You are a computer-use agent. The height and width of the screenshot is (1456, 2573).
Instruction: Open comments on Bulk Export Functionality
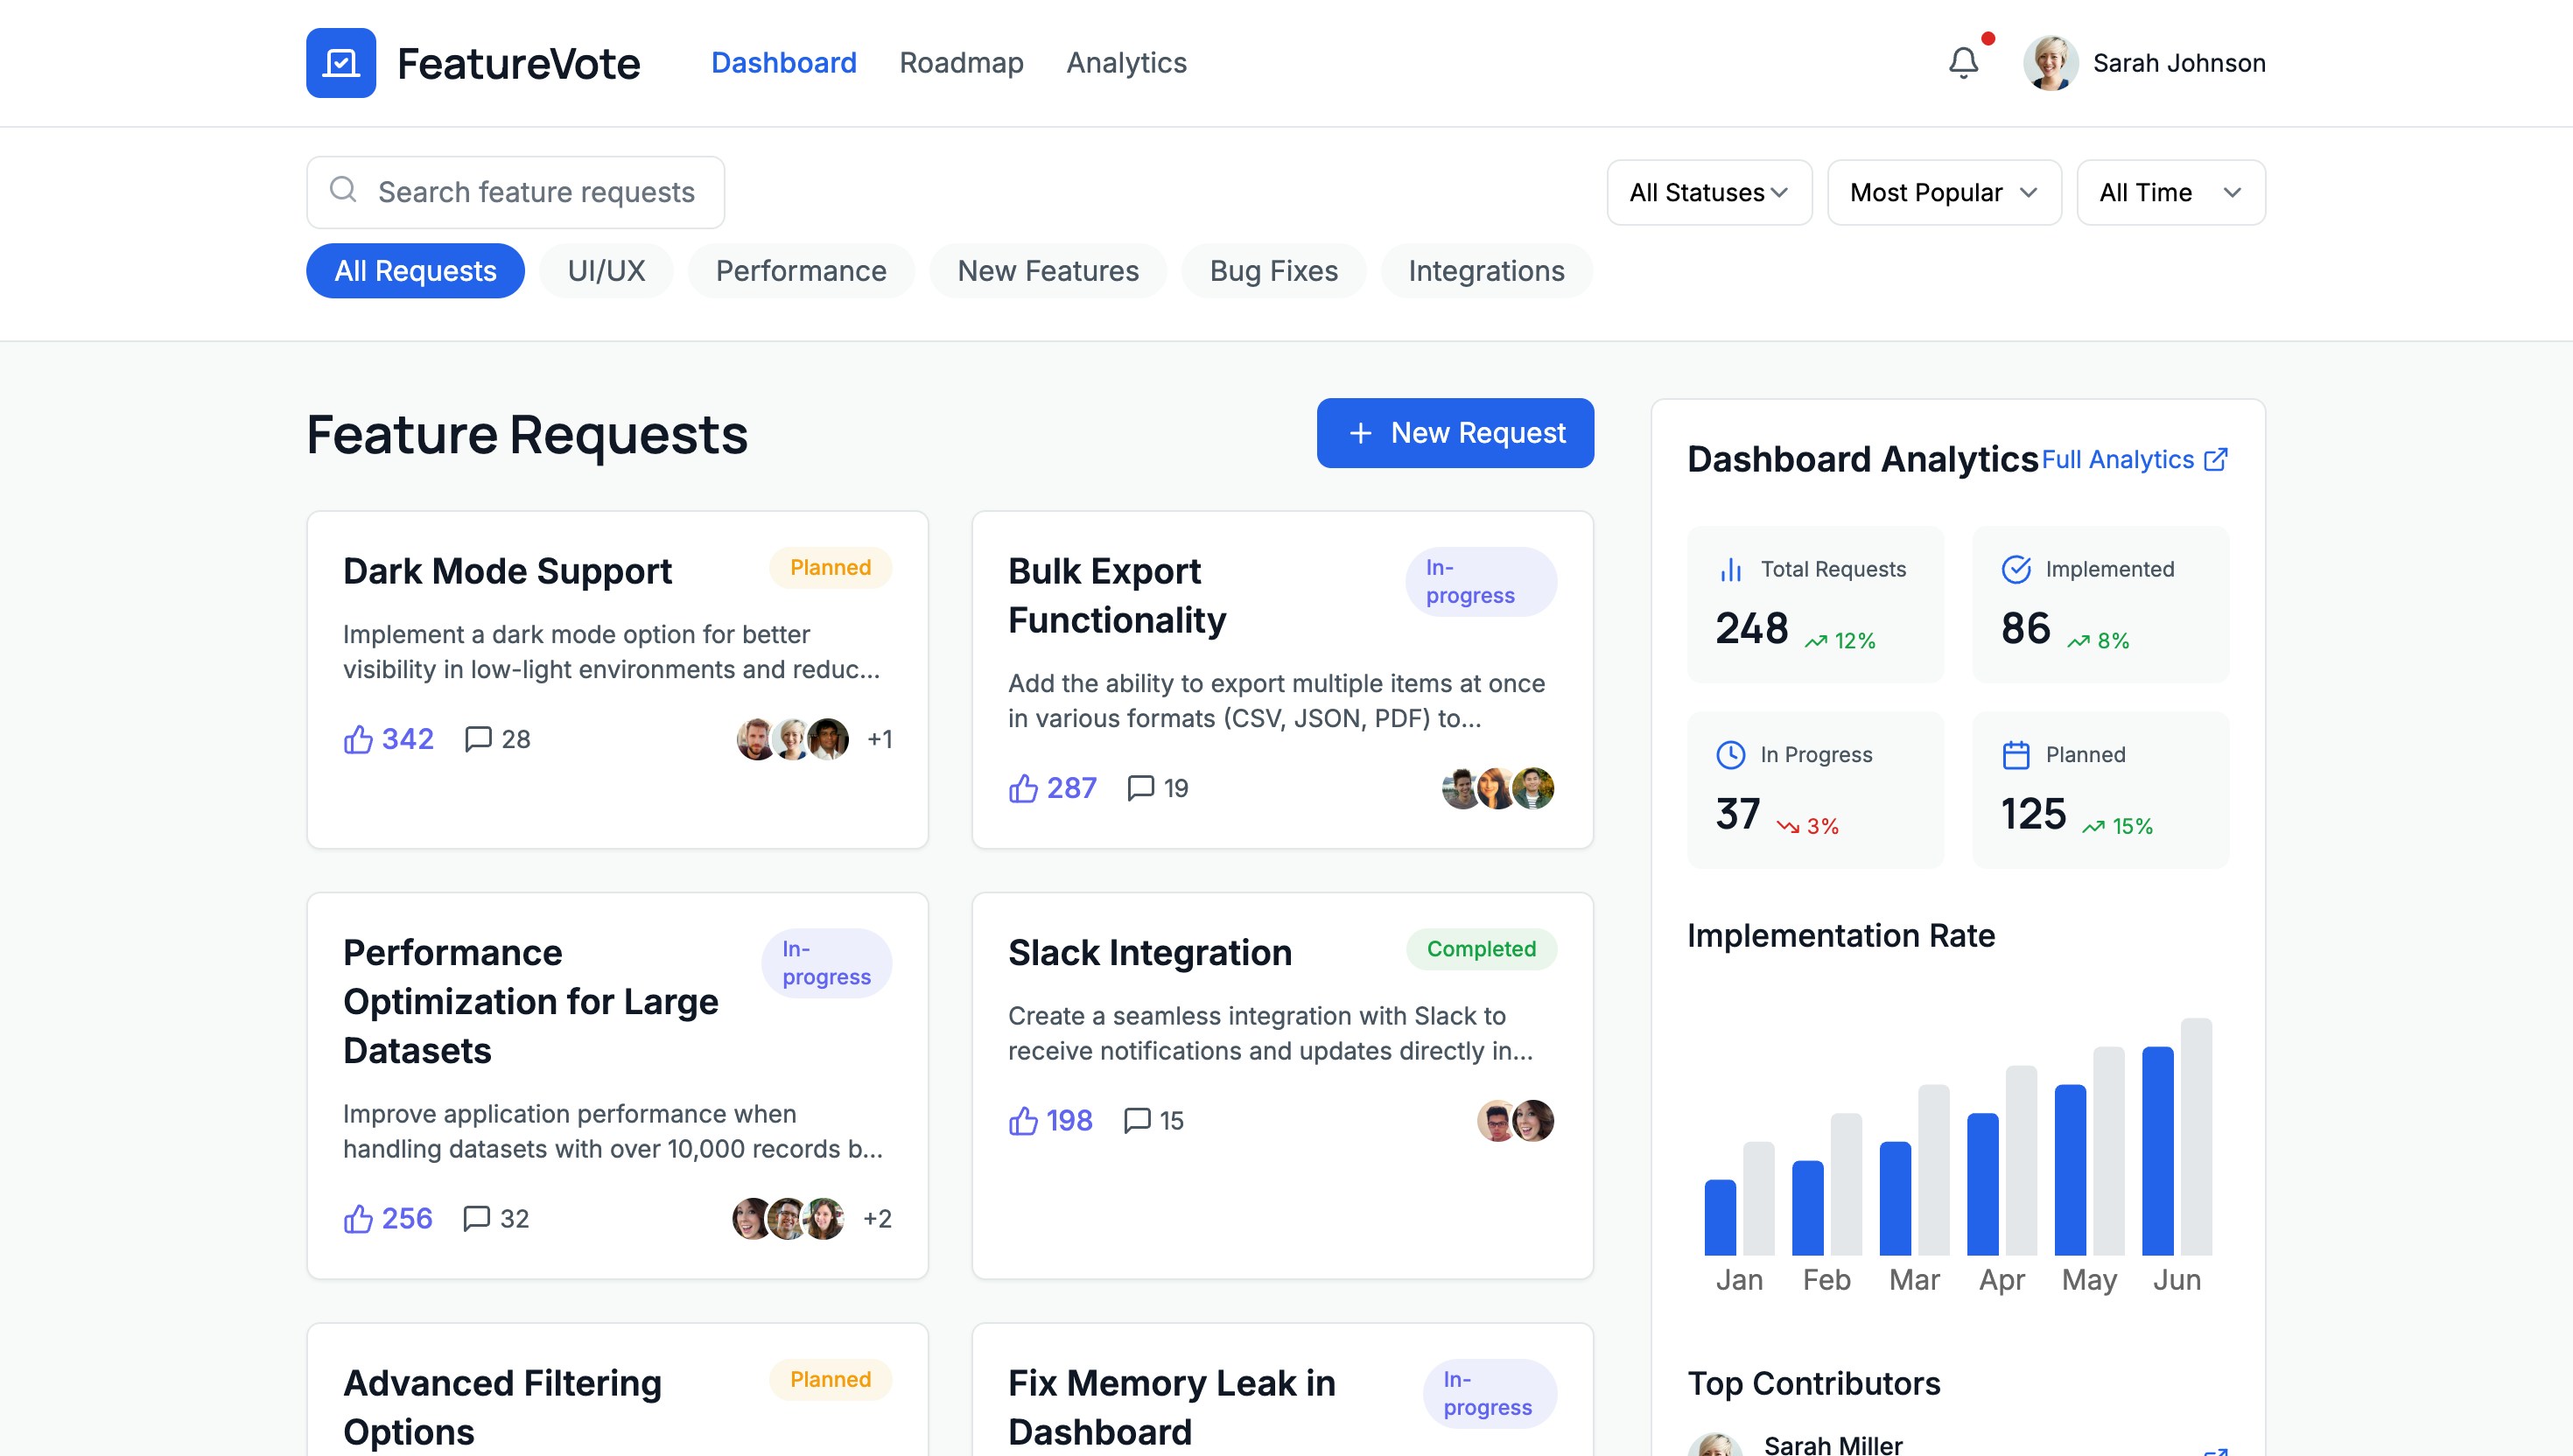1140,788
